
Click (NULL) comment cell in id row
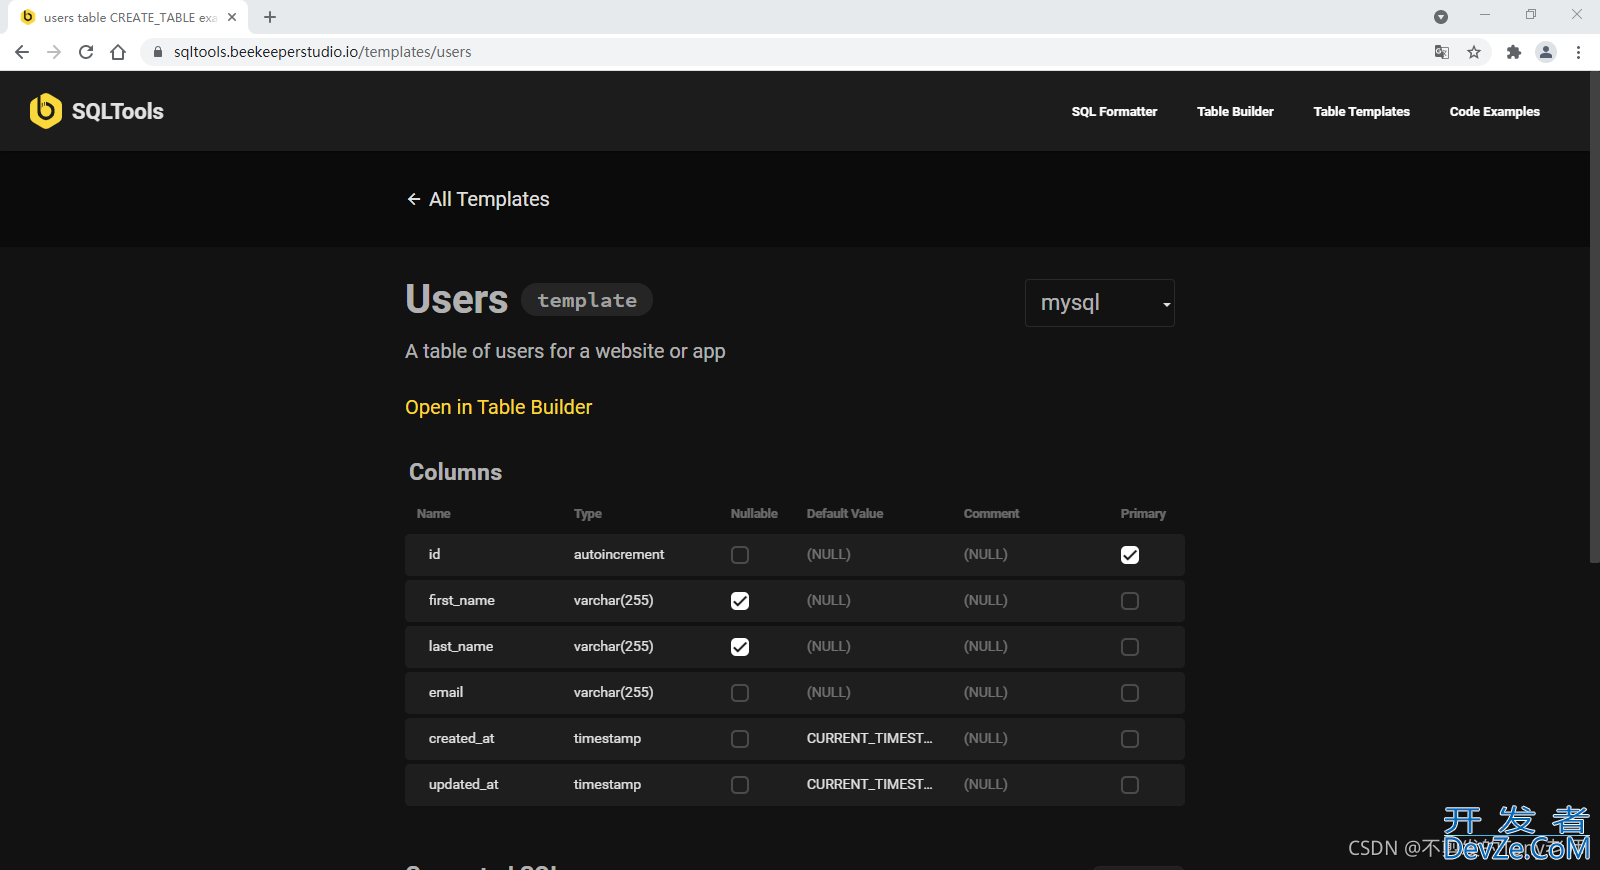point(985,554)
